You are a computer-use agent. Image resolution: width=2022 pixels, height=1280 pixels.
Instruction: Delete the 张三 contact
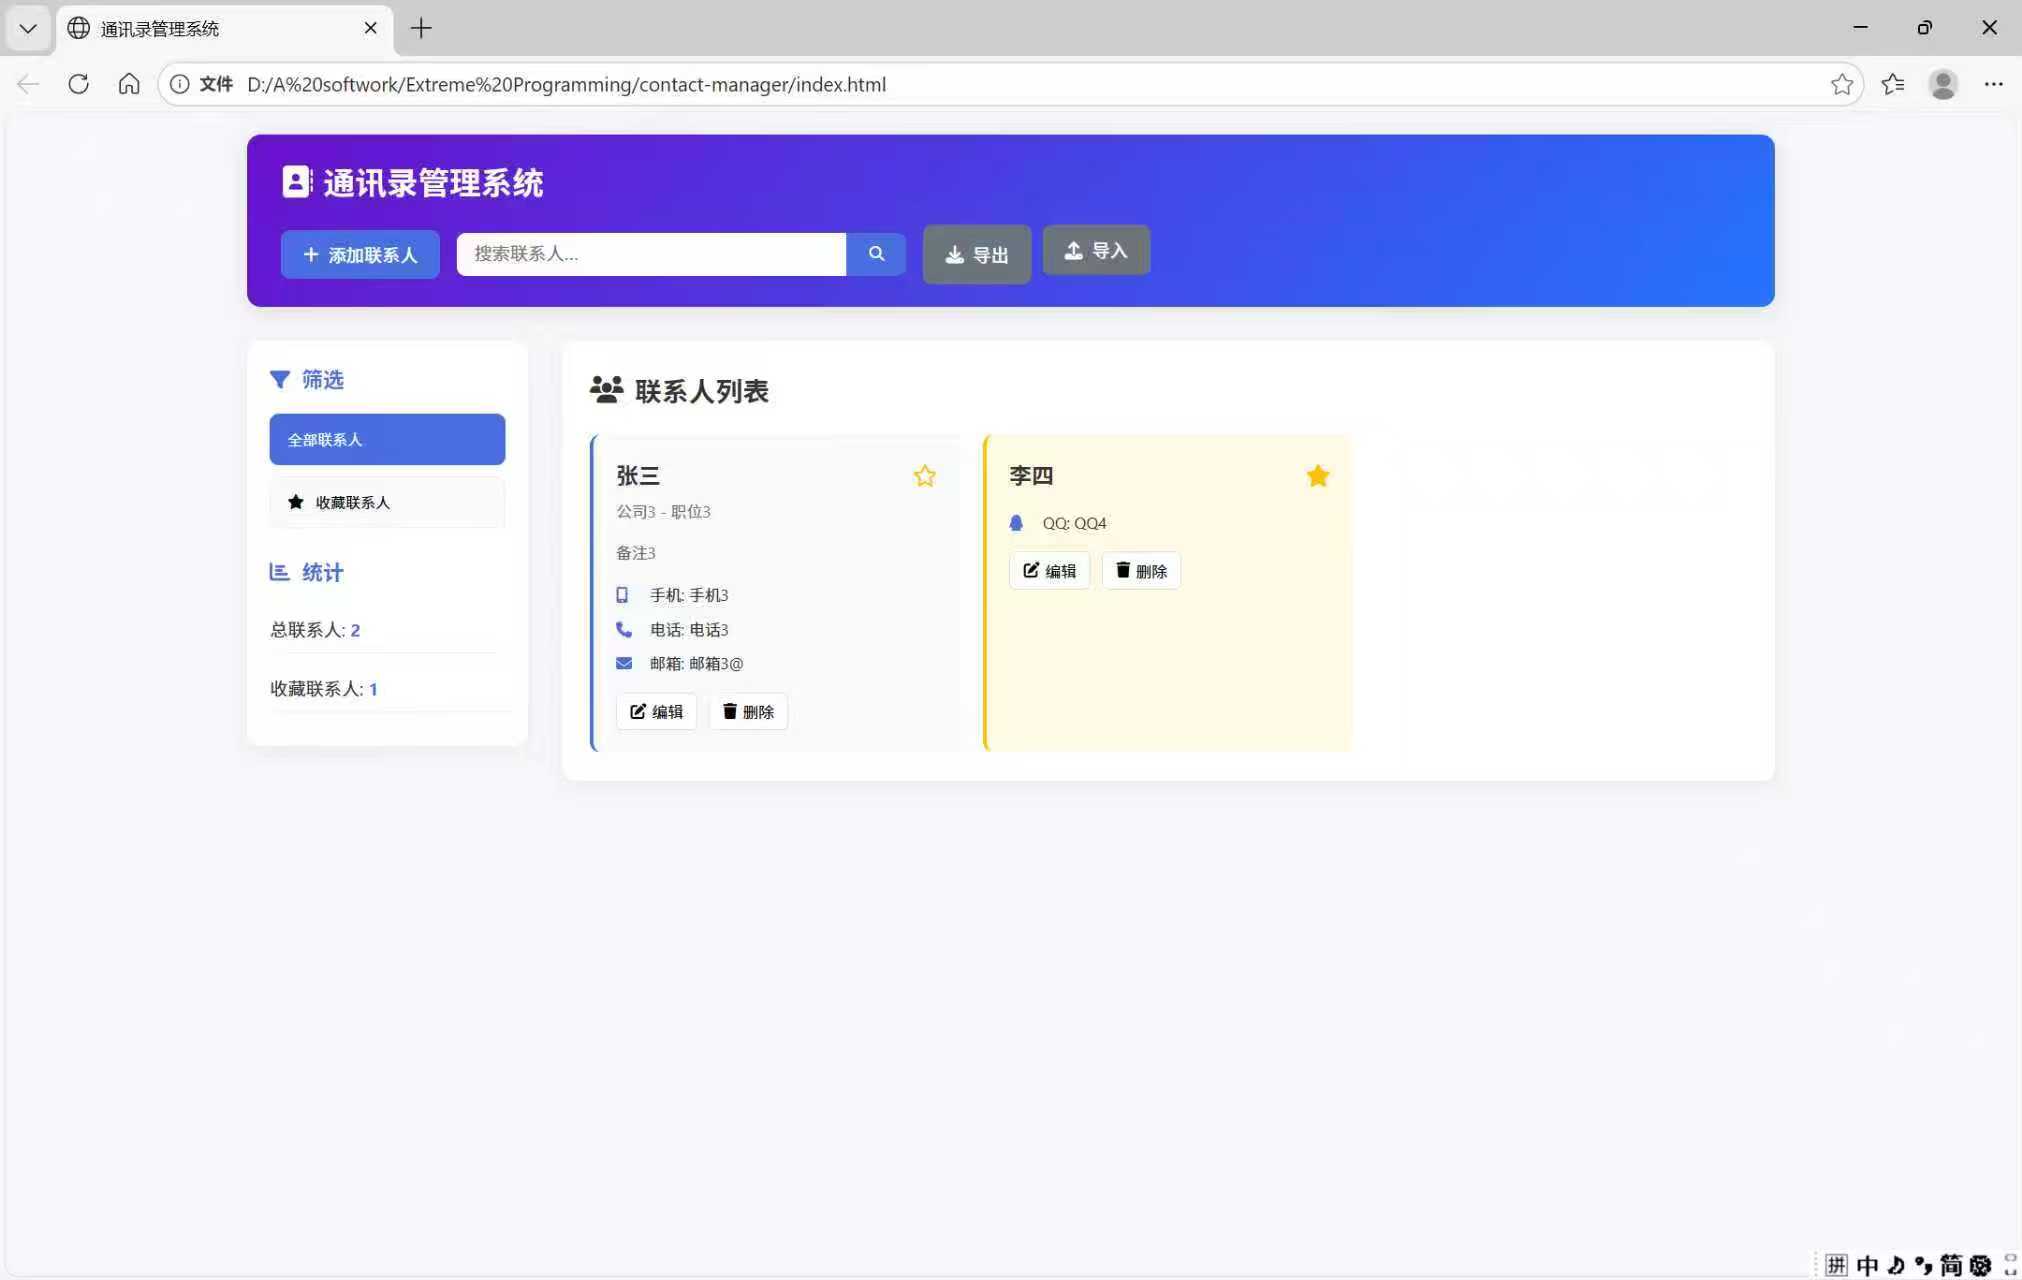point(748,712)
